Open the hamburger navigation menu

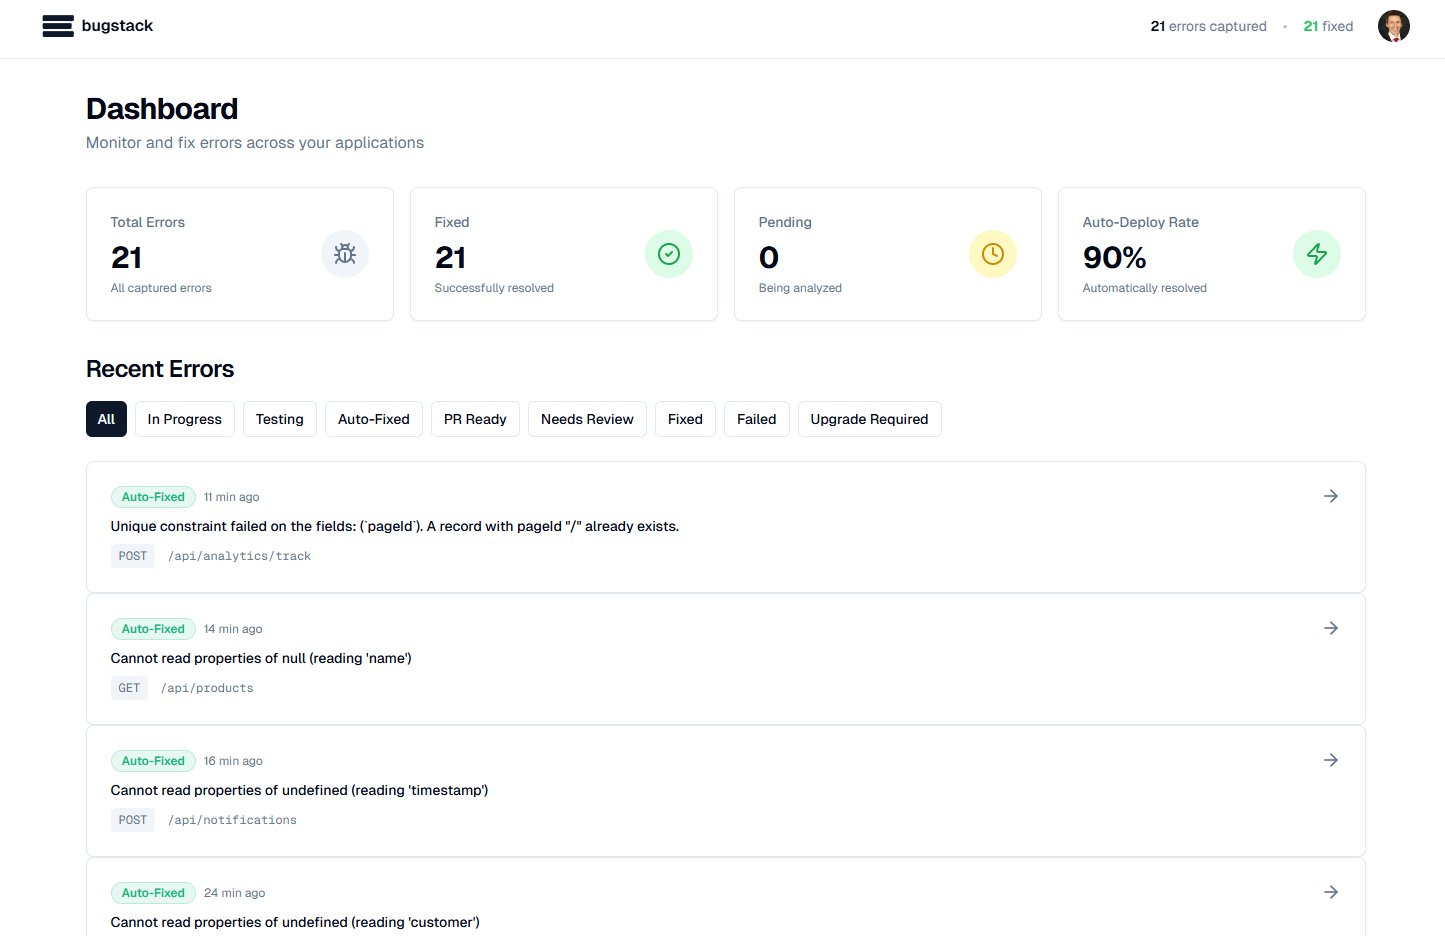click(57, 26)
